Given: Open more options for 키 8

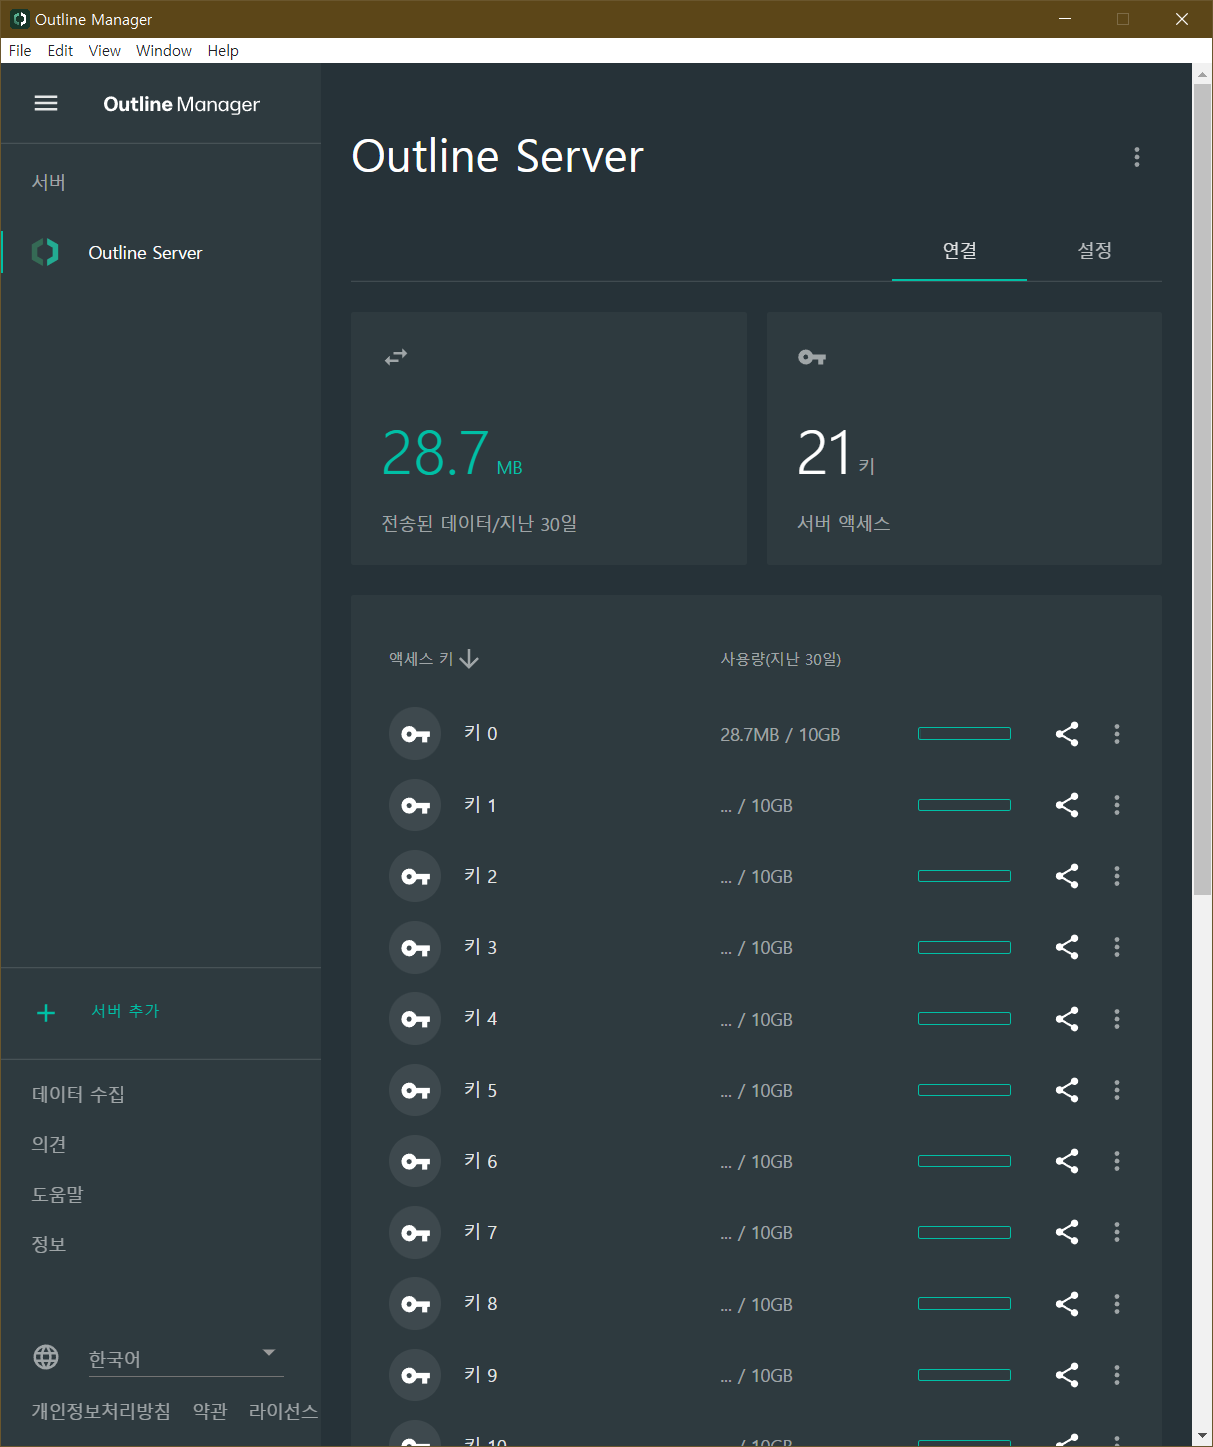Looking at the screenshot, I should pos(1117,1304).
